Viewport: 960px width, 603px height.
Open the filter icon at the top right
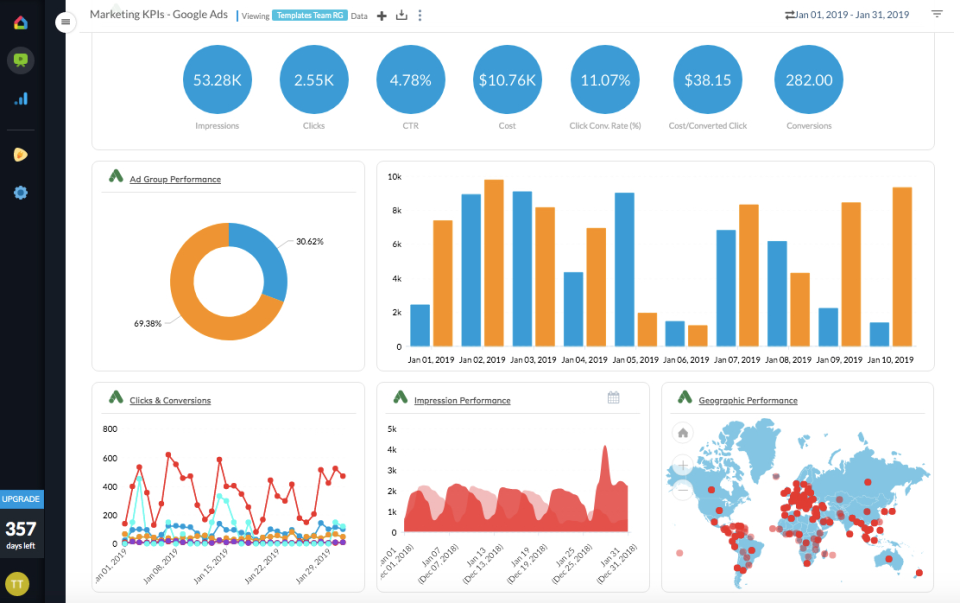[936, 14]
